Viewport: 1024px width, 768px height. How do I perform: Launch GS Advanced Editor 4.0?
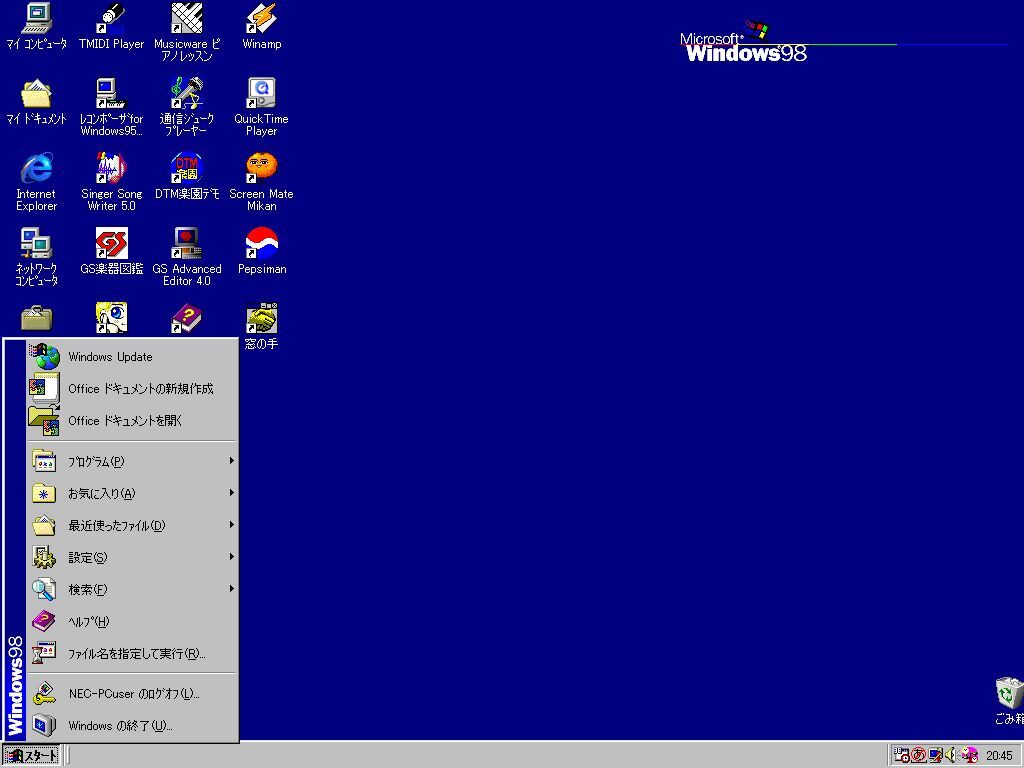[x=187, y=257]
